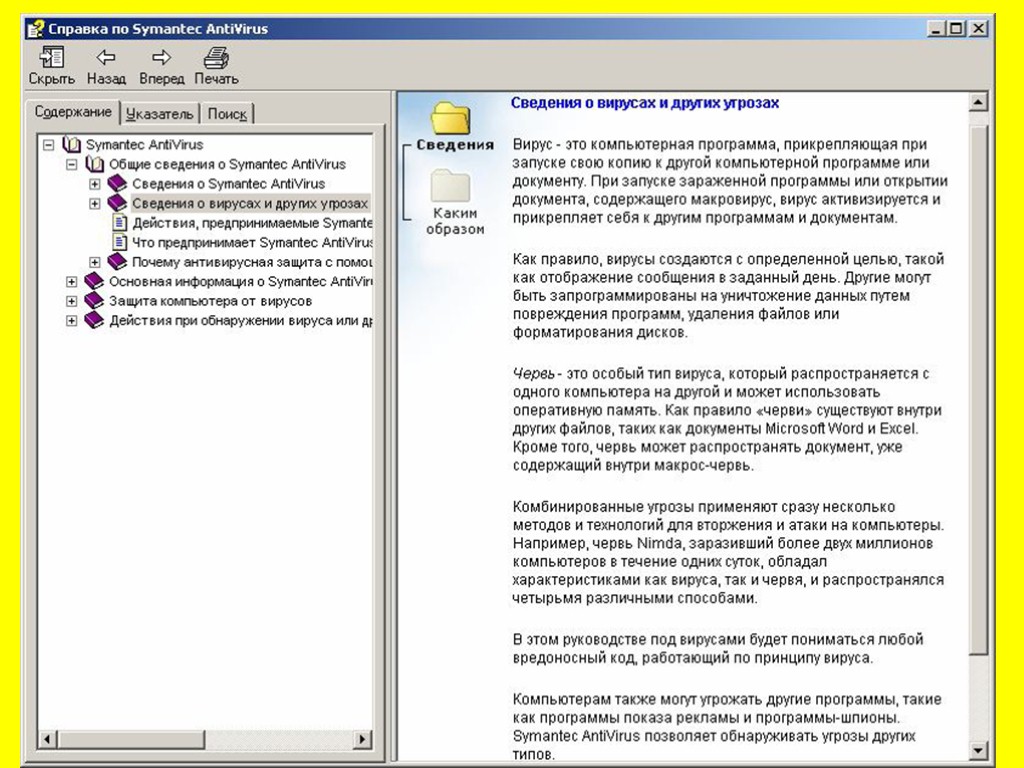1024x768 pixels.
Task: Switch to the Указатель tab
Action: [x=160, y=114]
